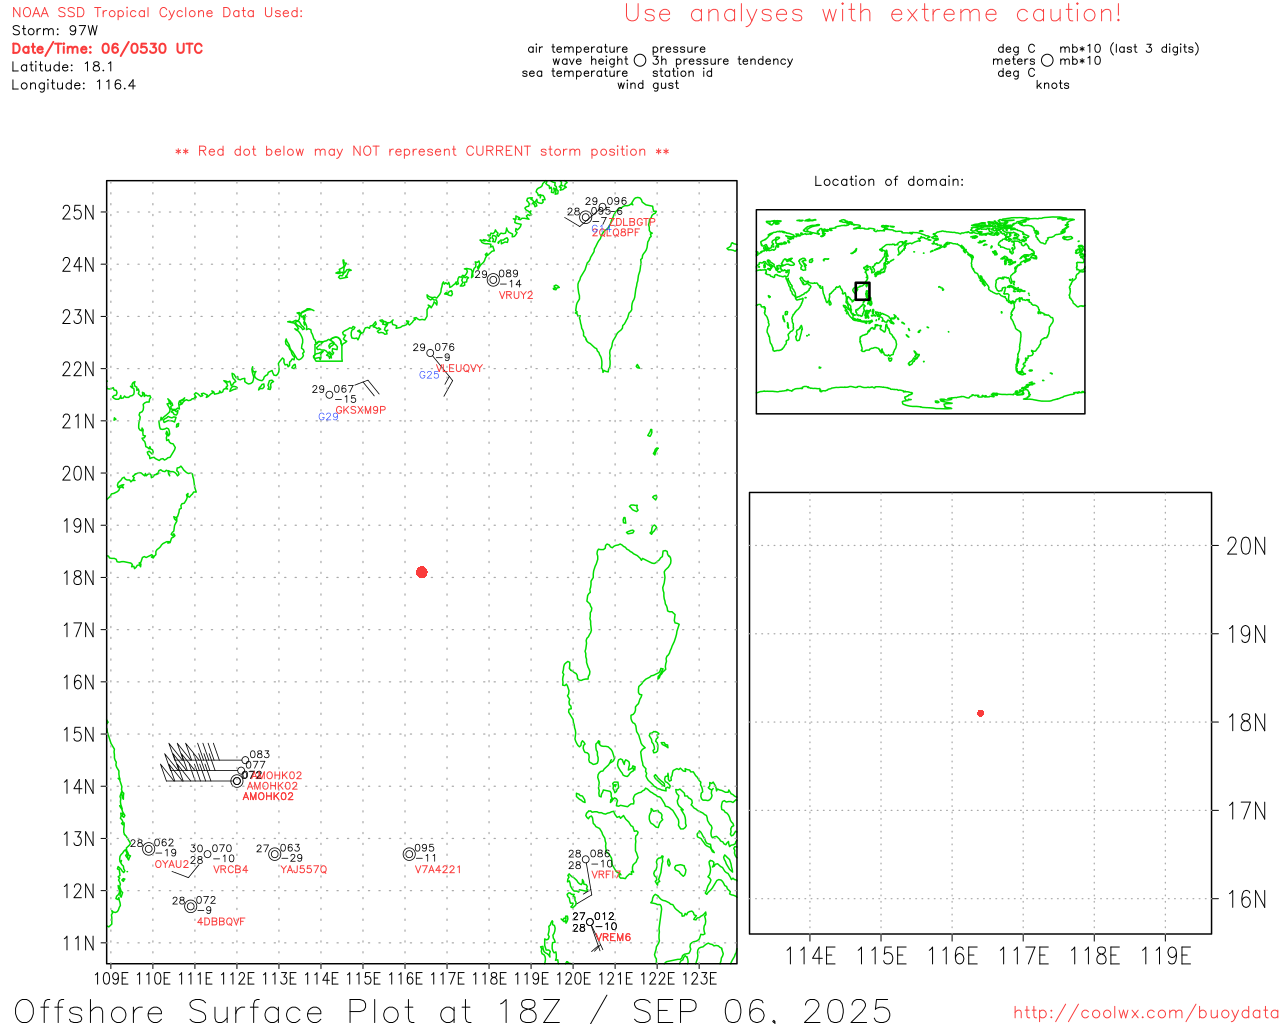Click the 'Storm: 97W' line
Image resolution: width=1280 pixels, height=1024 pixels.
pyautogui.click(x=55, y=31)
